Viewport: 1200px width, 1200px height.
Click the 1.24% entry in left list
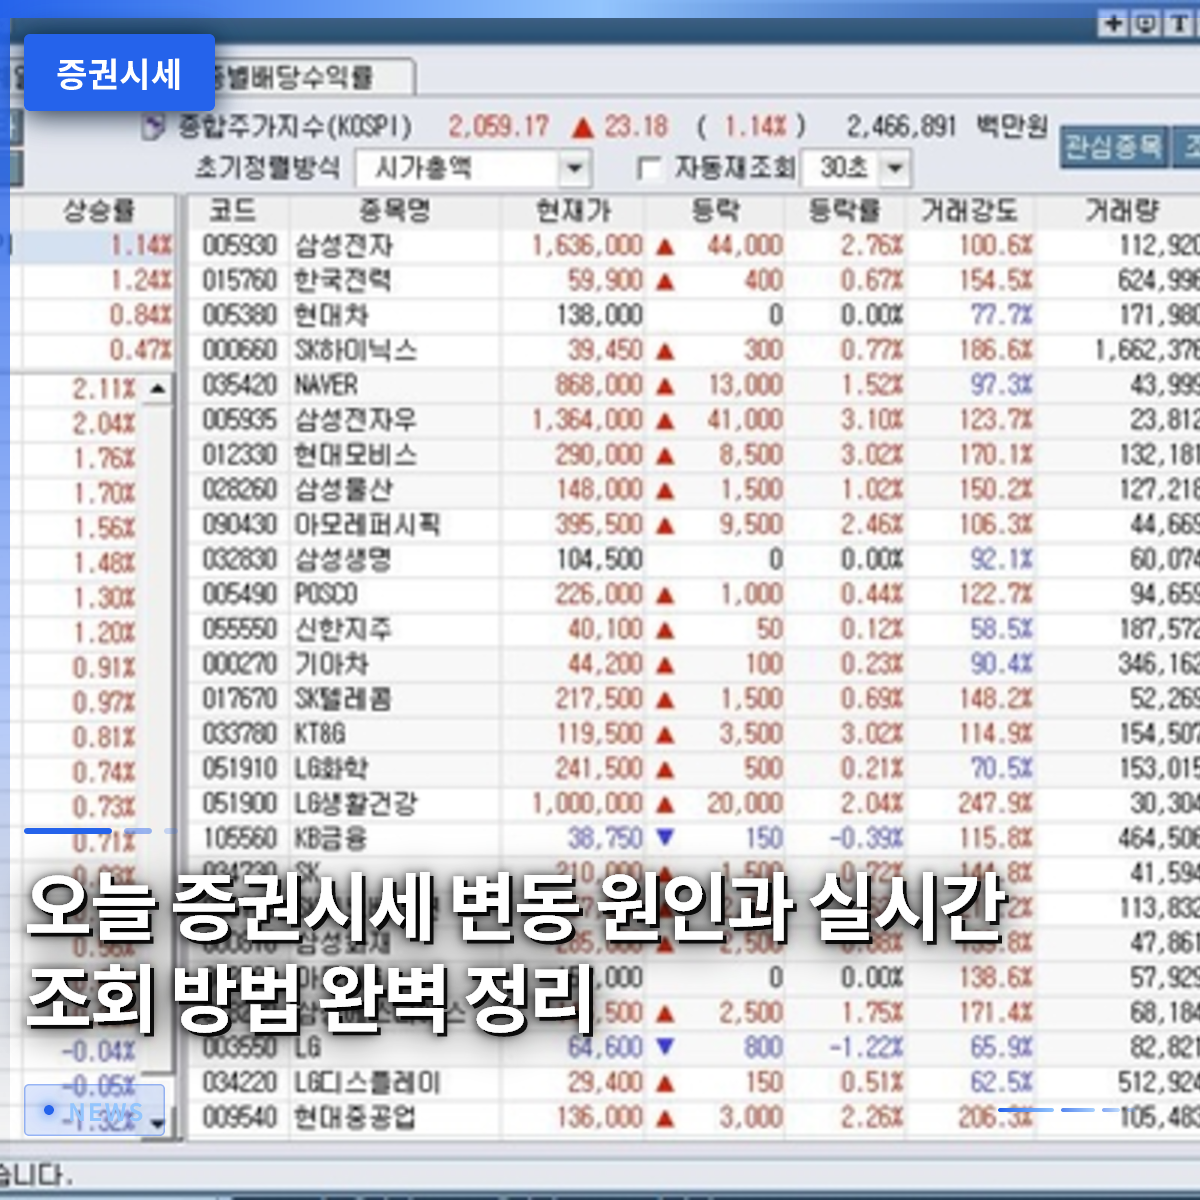click(141, 281)
